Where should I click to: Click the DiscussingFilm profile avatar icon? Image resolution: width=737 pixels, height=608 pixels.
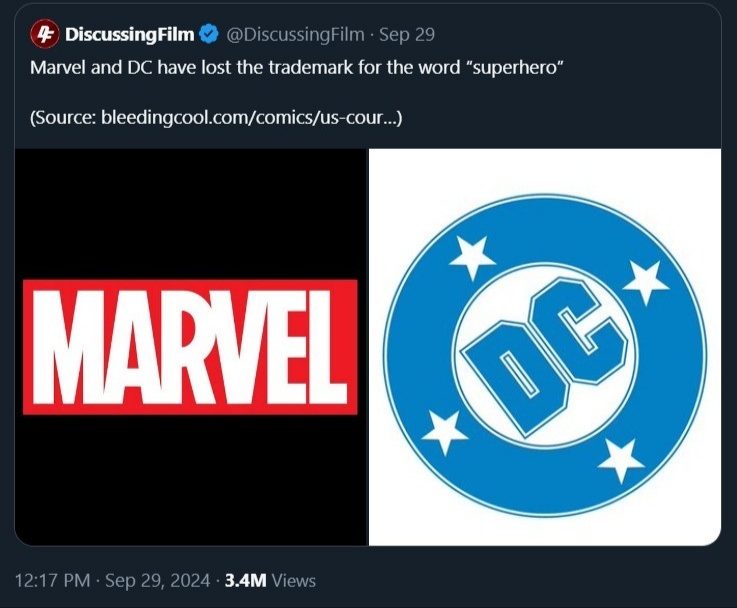tap(46, 35)
